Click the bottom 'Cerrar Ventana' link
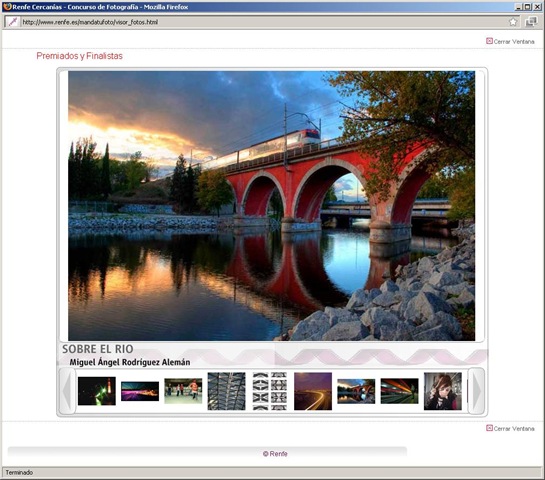The height and width of the screenshot is (480, 545). [514, 429]
